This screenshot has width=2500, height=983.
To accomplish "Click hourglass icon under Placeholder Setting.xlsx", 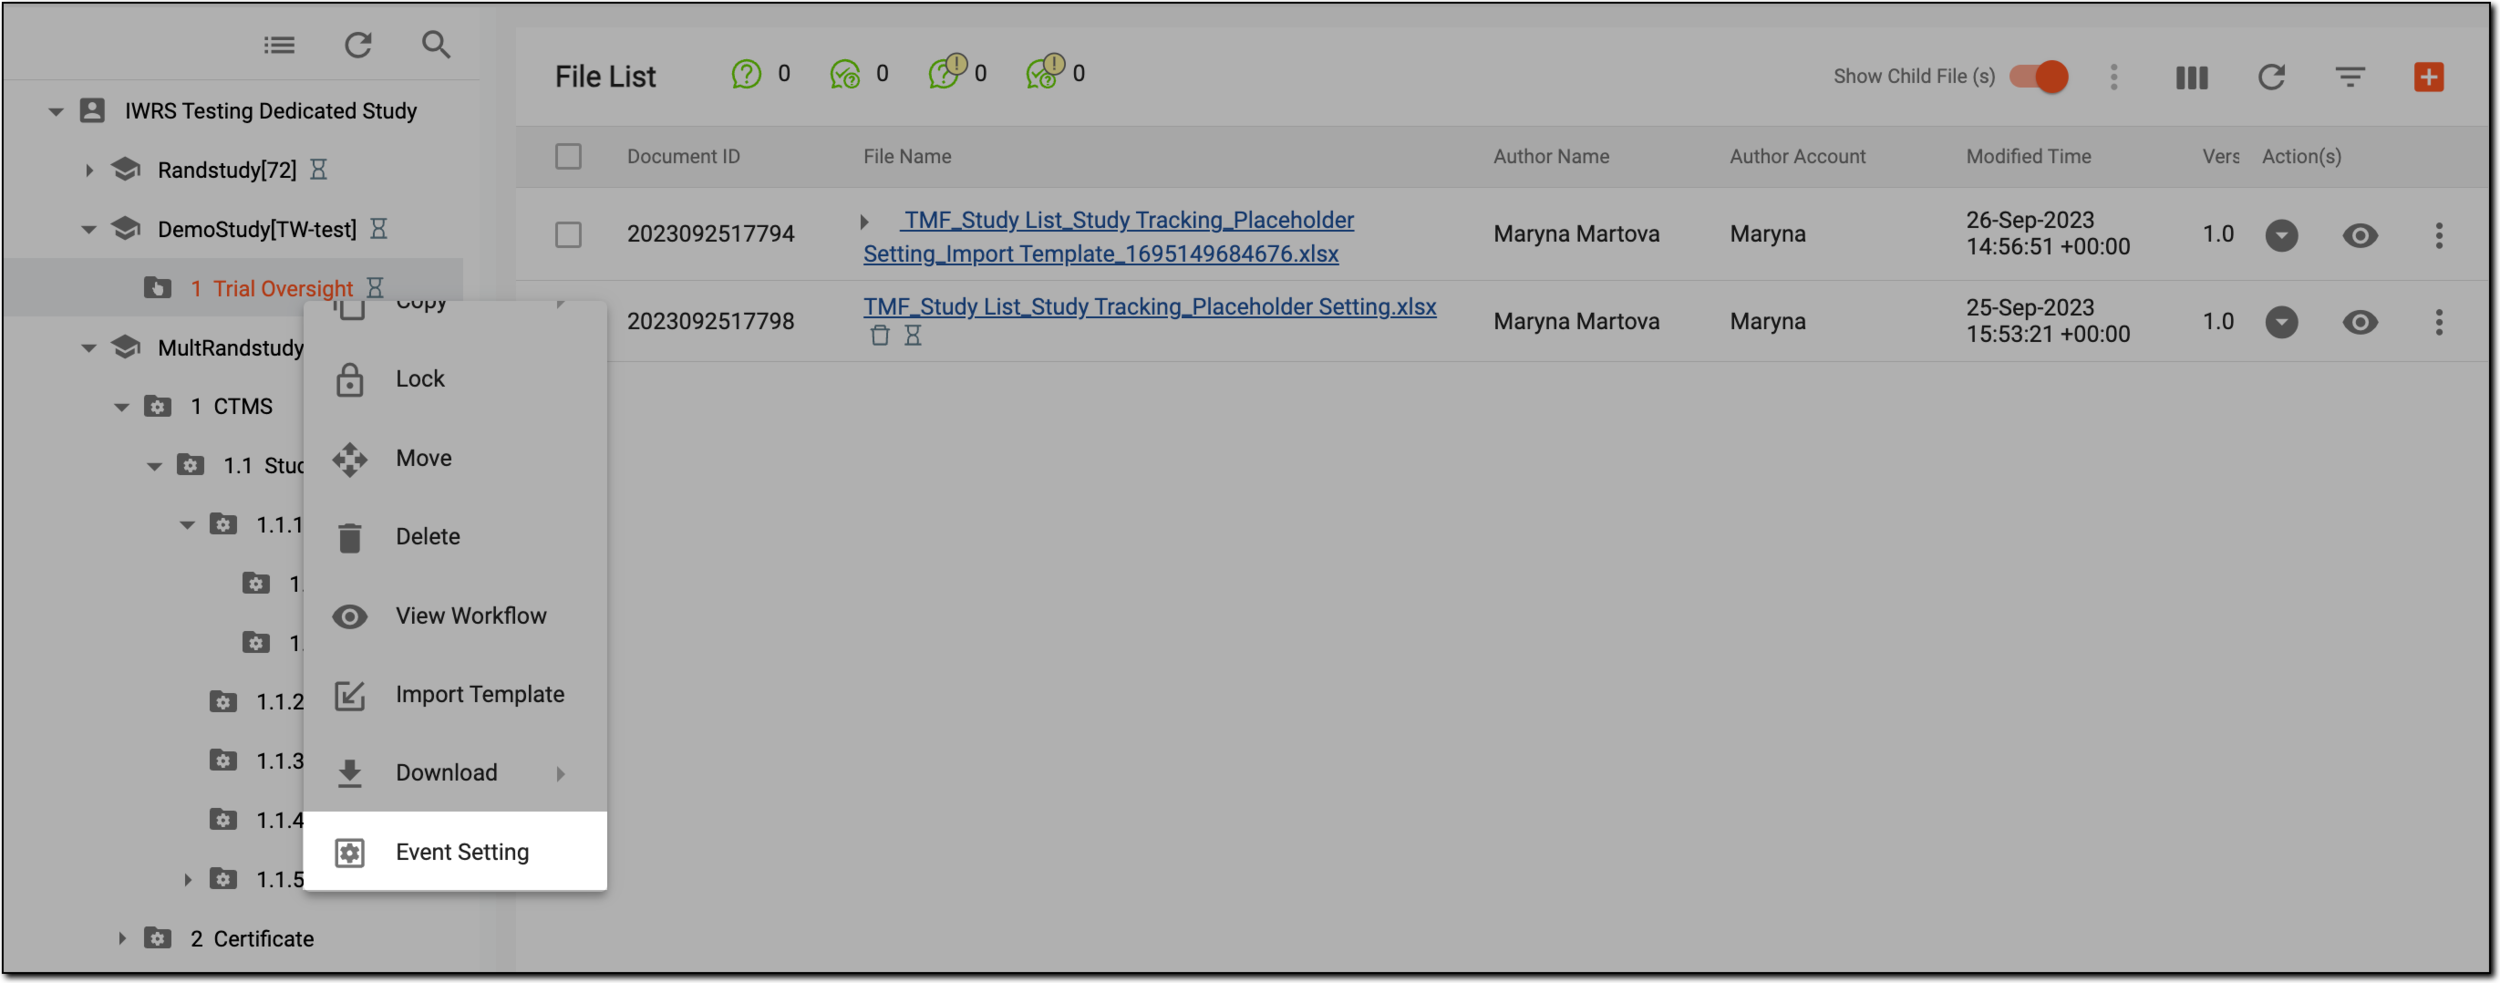I will (x=913, y=336).
